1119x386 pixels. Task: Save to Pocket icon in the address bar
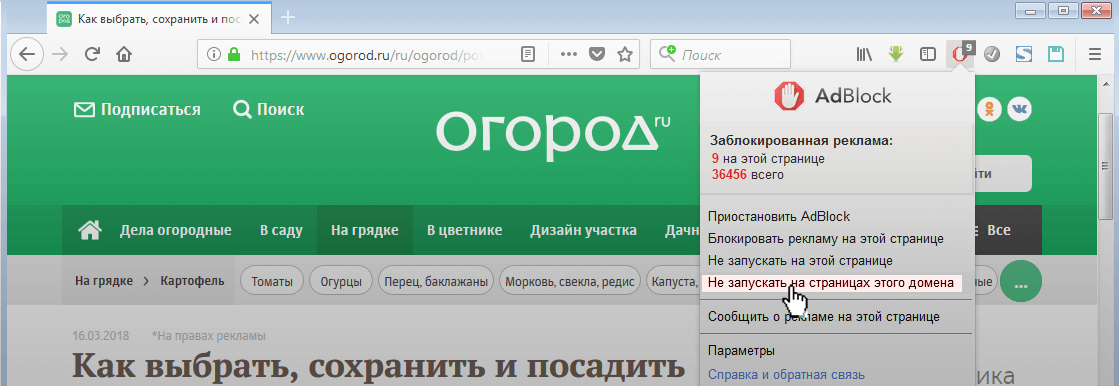pyautogui.click(x=597, y=54)
